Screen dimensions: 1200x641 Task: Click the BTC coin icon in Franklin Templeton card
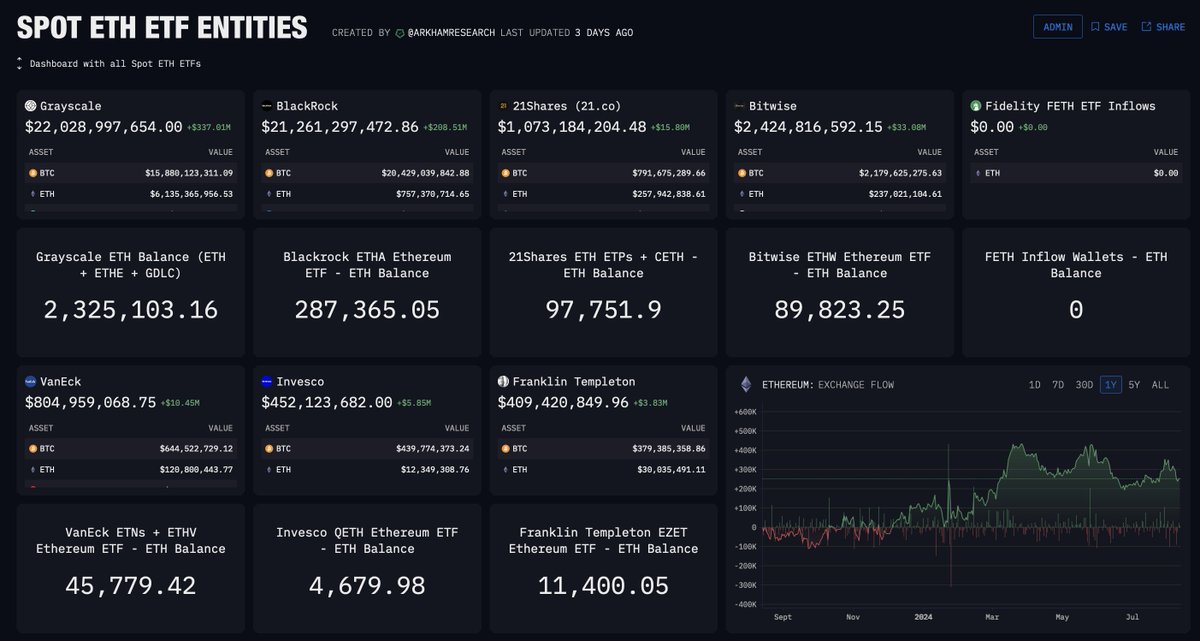click(506, 448)
